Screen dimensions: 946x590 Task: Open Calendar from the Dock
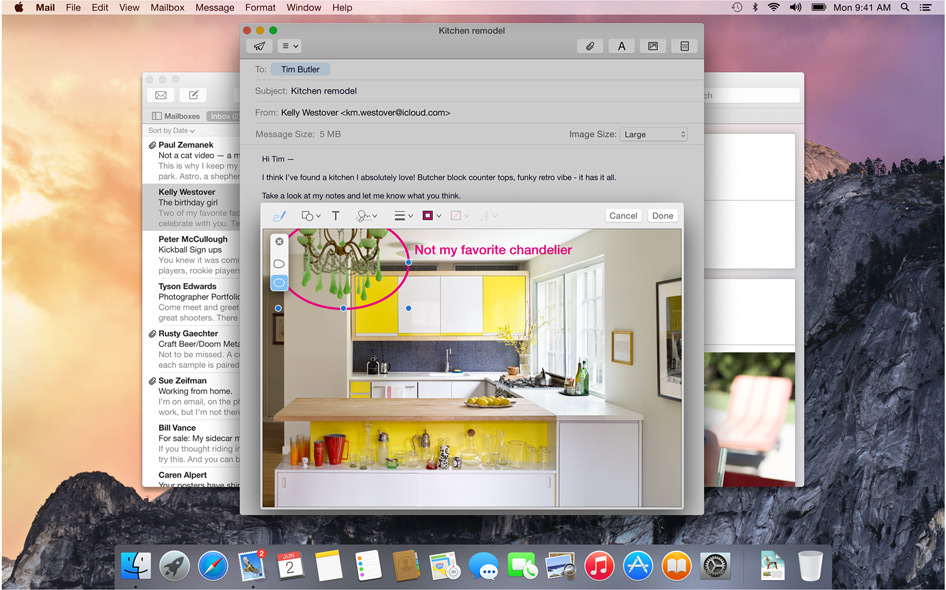pos(290,566)
